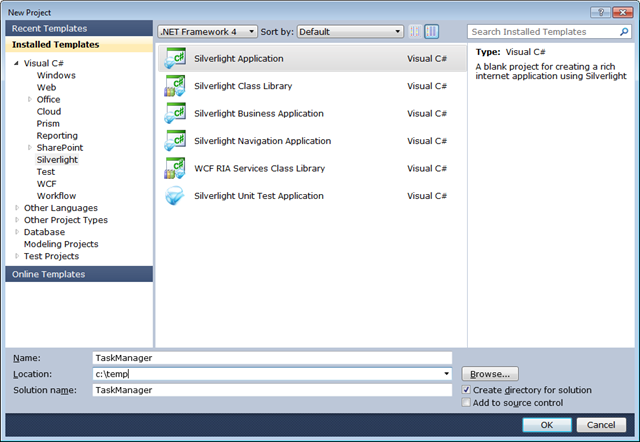Click the WCF RIA Services Class Library icon
Screen dimensions: 640x442
(x=174, y=168)
